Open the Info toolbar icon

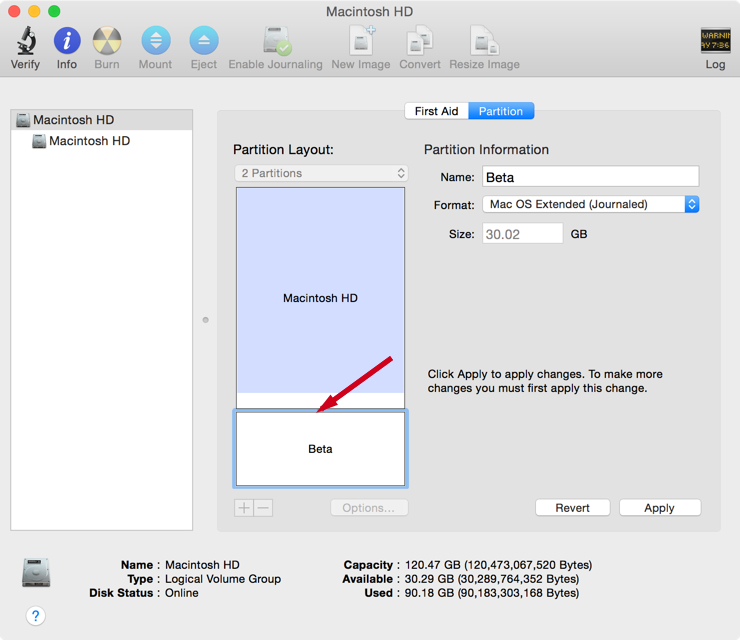click(x=67, y=41)
